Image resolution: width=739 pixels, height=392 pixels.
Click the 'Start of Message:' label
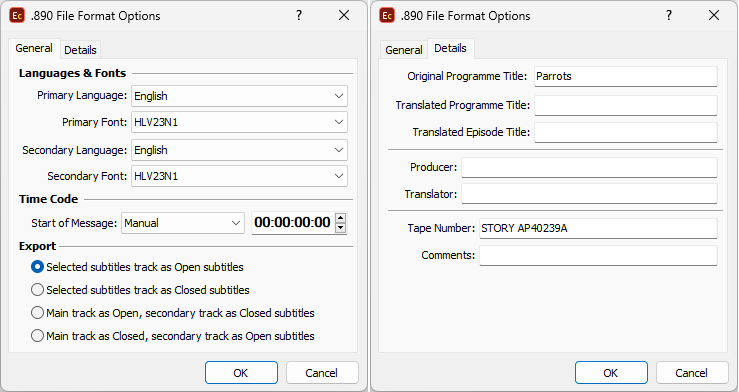coord(74,223)
